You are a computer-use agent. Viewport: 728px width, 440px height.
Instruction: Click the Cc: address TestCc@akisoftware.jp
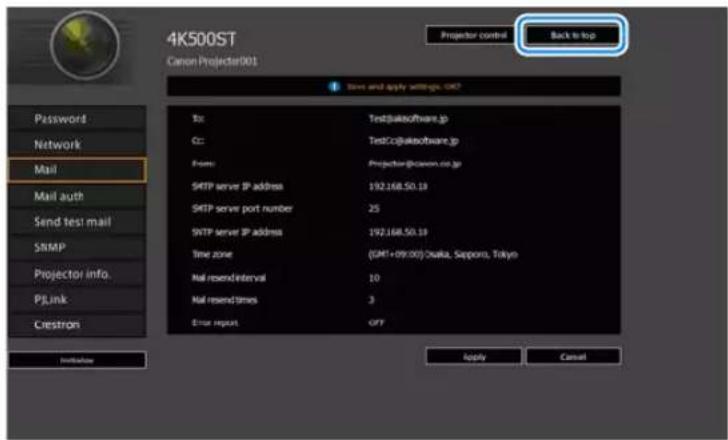(413, 141)
